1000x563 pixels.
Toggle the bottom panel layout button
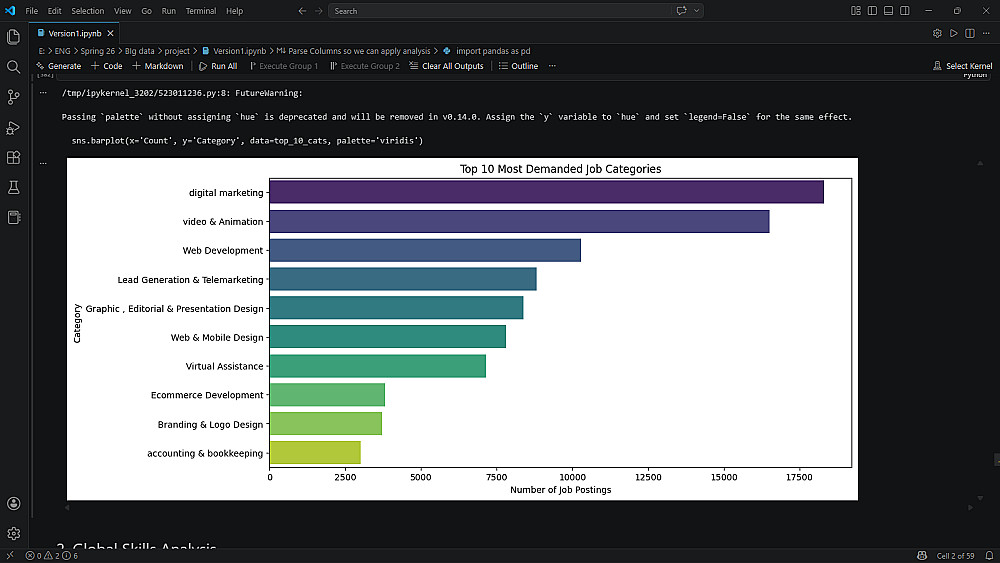(887, 11)
